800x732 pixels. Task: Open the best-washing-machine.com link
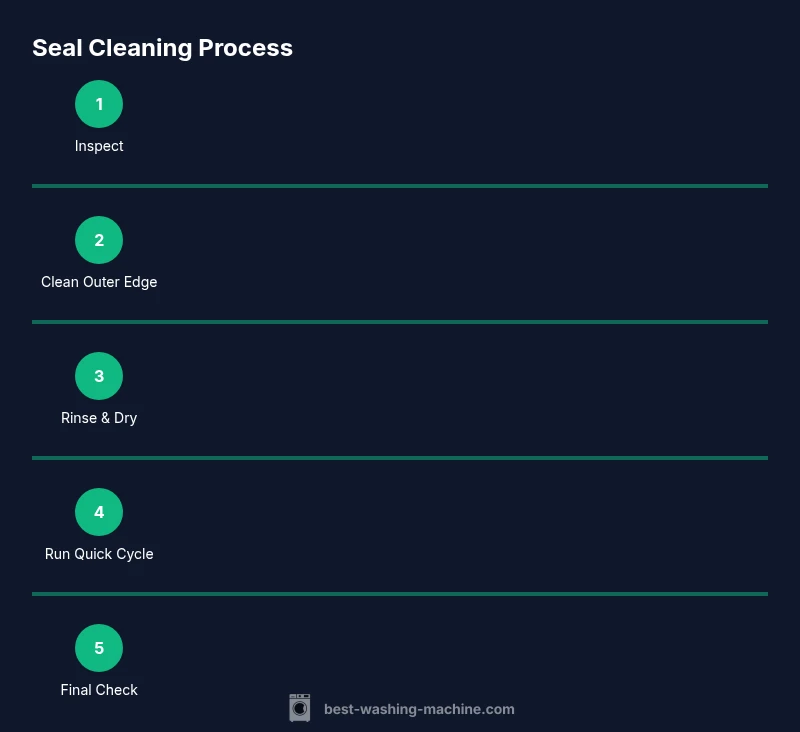[419, 709]
